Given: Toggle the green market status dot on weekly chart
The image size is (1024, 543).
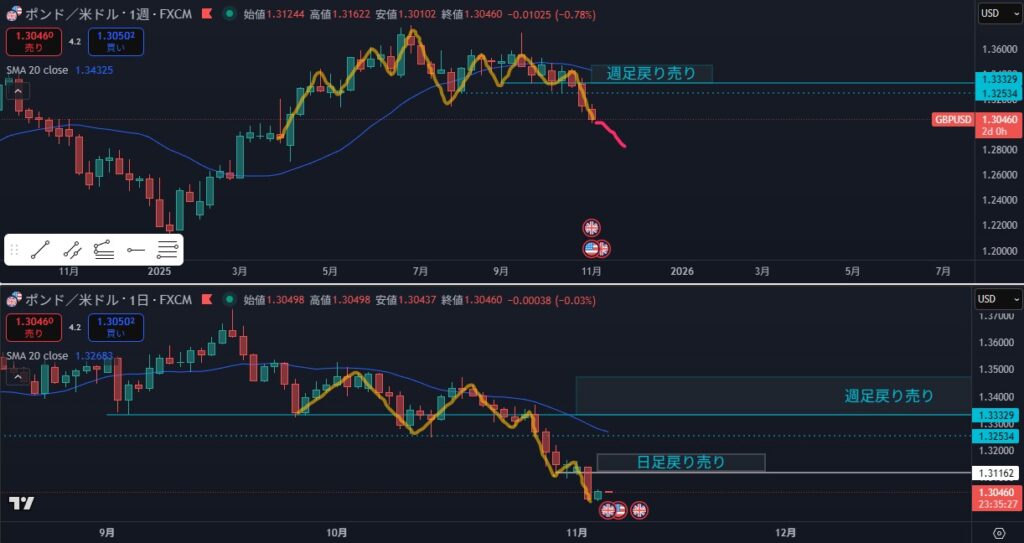Looking at the screenshot, I should pos(230,14).
